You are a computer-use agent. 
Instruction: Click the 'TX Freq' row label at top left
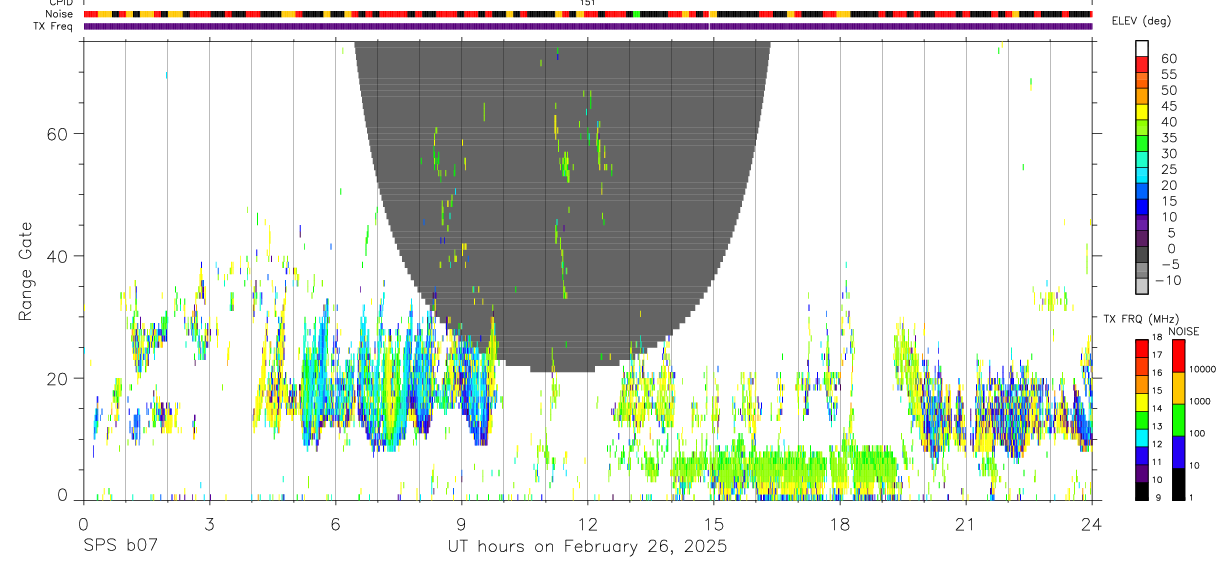[x=54, y=26]
